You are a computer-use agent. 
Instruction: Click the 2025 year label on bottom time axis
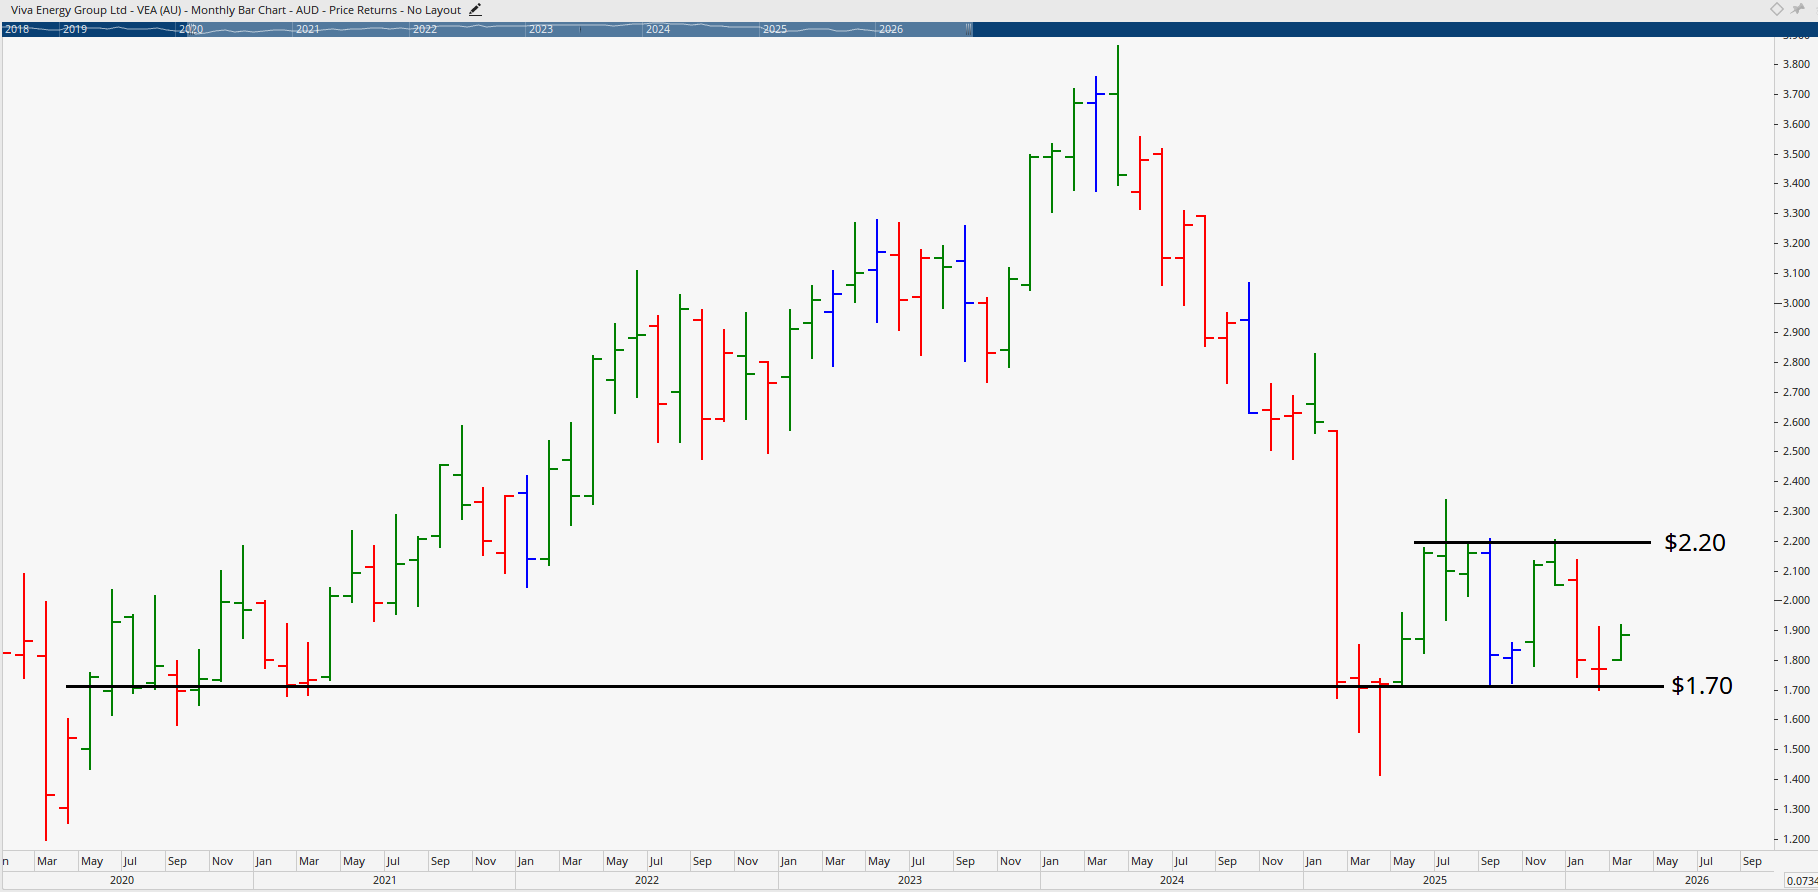pos(1435,880)
